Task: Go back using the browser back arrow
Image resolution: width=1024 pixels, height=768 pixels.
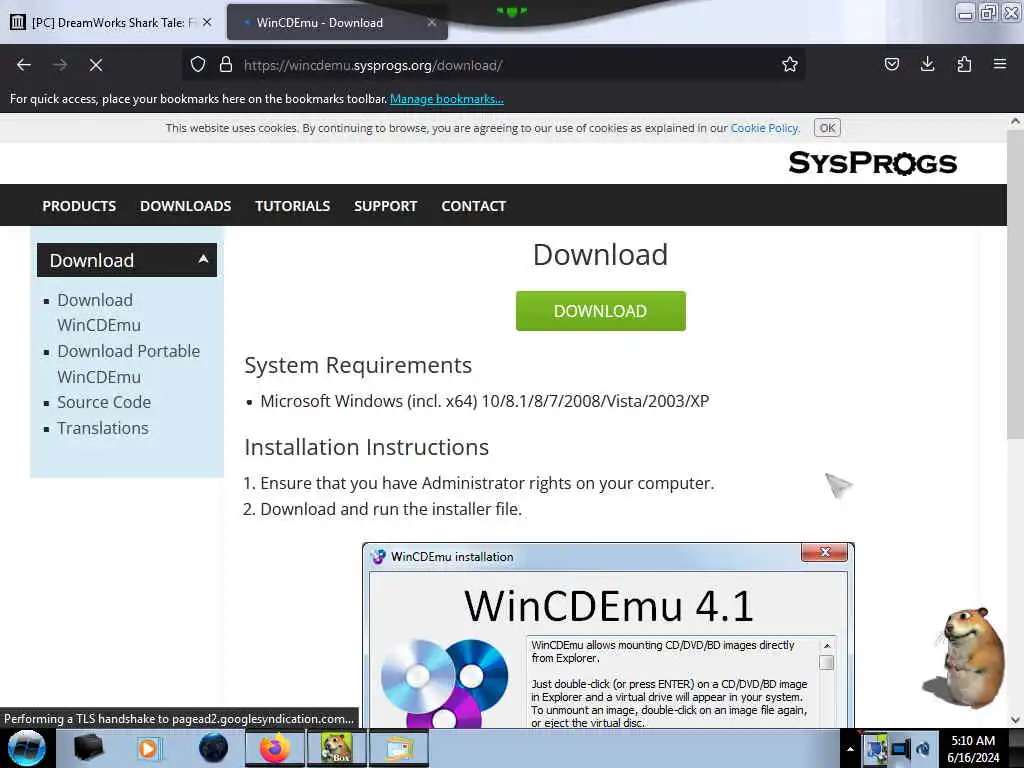Action: tap(24, 65)
